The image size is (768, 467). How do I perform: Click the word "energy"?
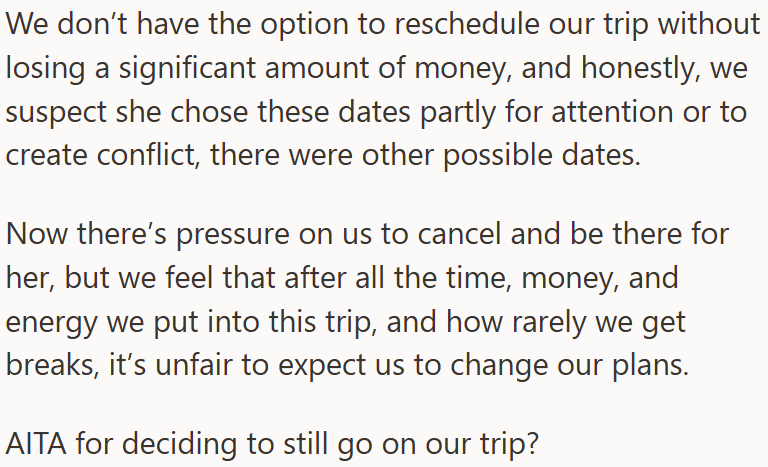coord(51,324)
